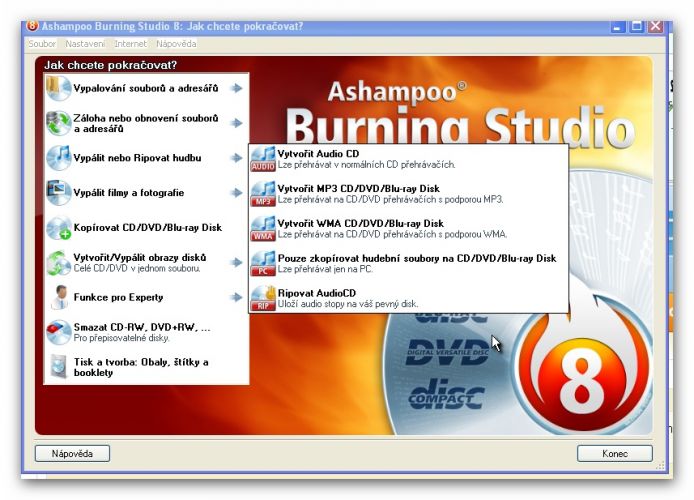The width and height of the screenshot is (694, 500).
Task: Click description Lze přehrávat jen na PC
Action: tap(325, 269)
